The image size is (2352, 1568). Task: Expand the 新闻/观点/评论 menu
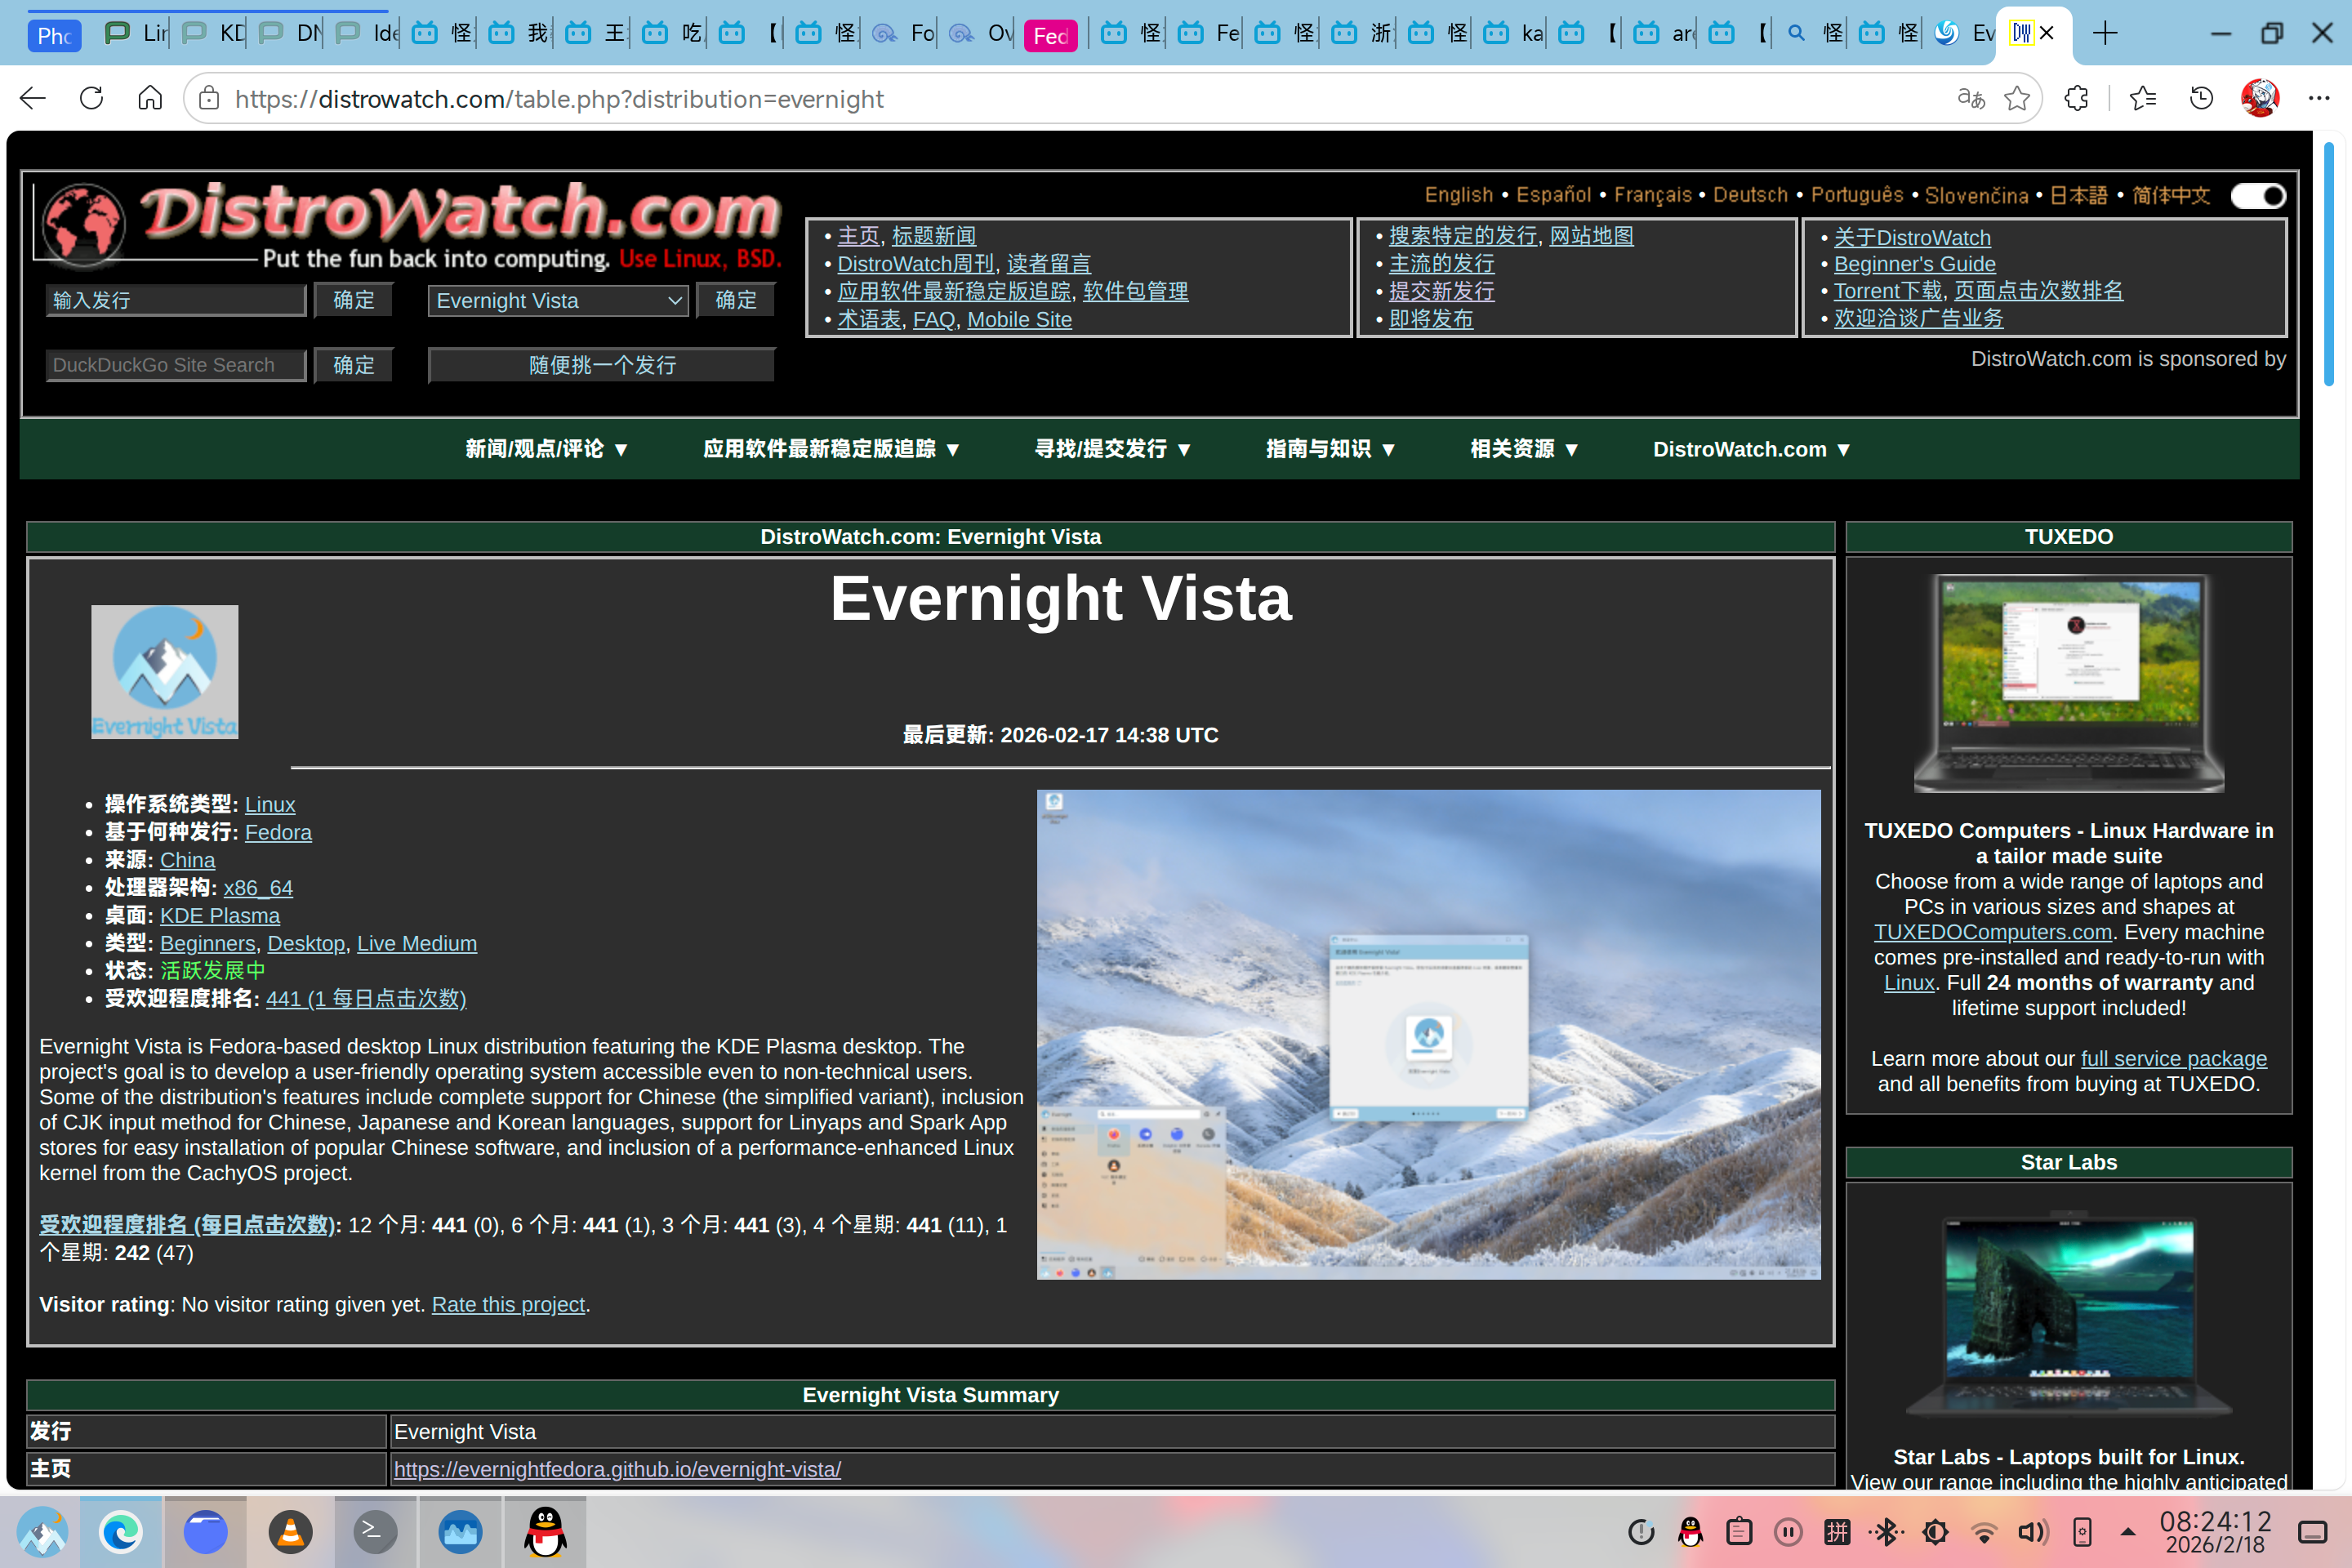(546, 449)
